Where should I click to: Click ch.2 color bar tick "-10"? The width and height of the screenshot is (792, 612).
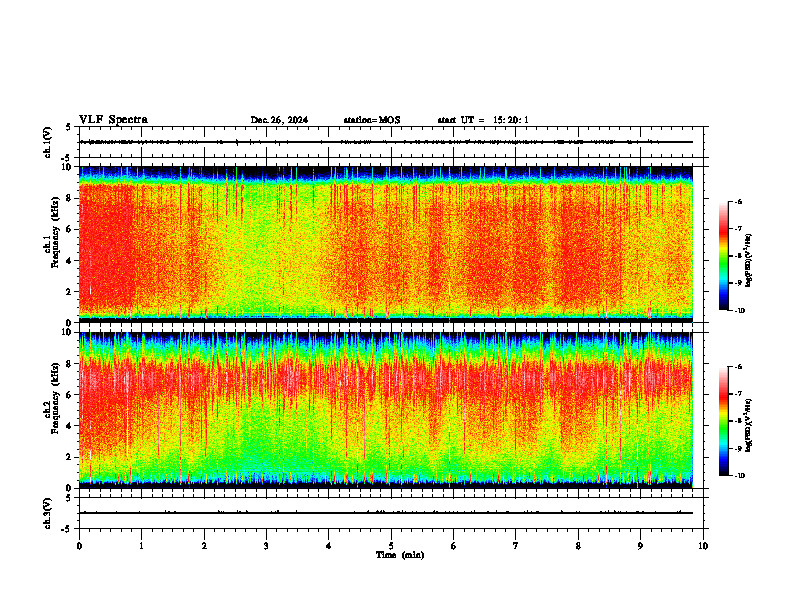click(x=740, y=476)
